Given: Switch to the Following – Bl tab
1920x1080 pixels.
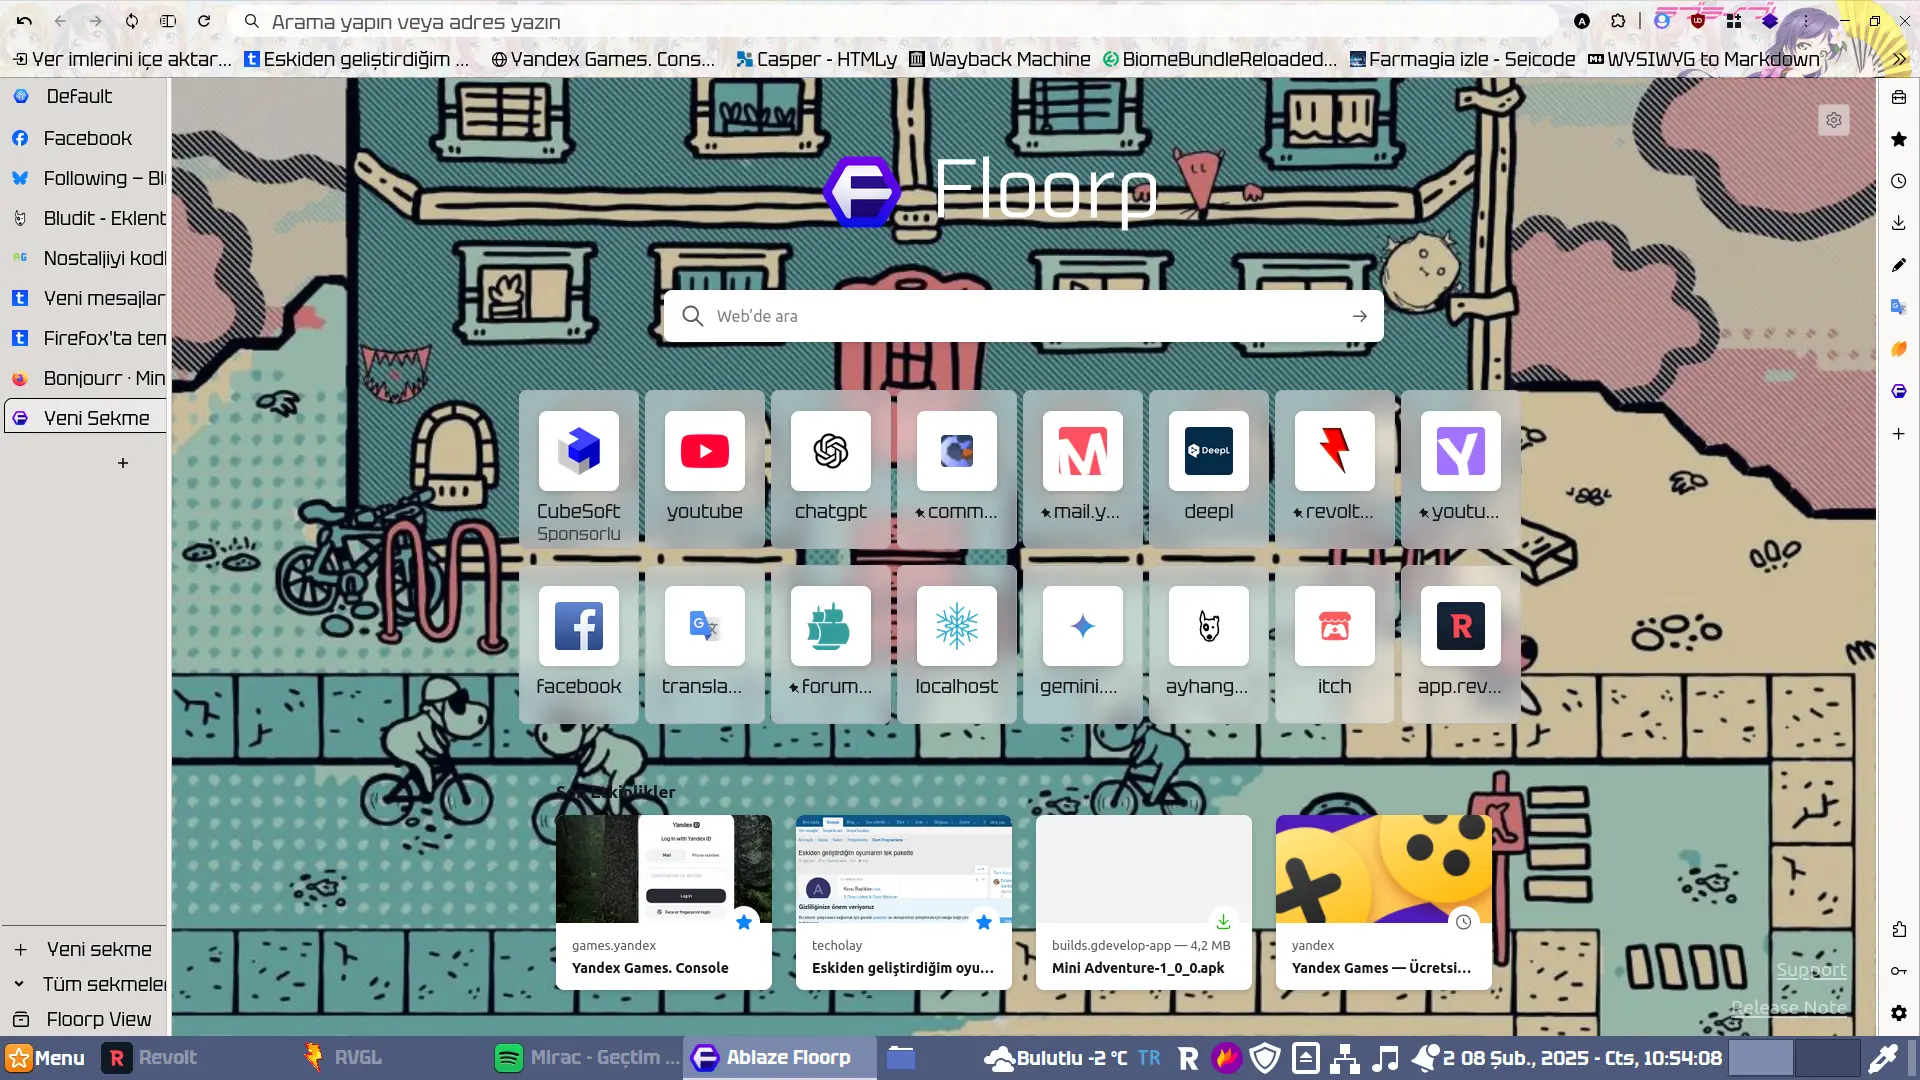Looking at the screenshot, I should (86, 178).
